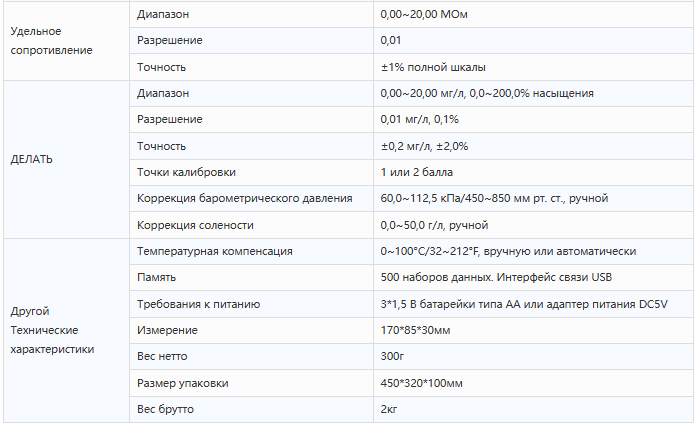Select the "±0,2 мг/л, ±2,0%" accuracy value

pos(424,146)
